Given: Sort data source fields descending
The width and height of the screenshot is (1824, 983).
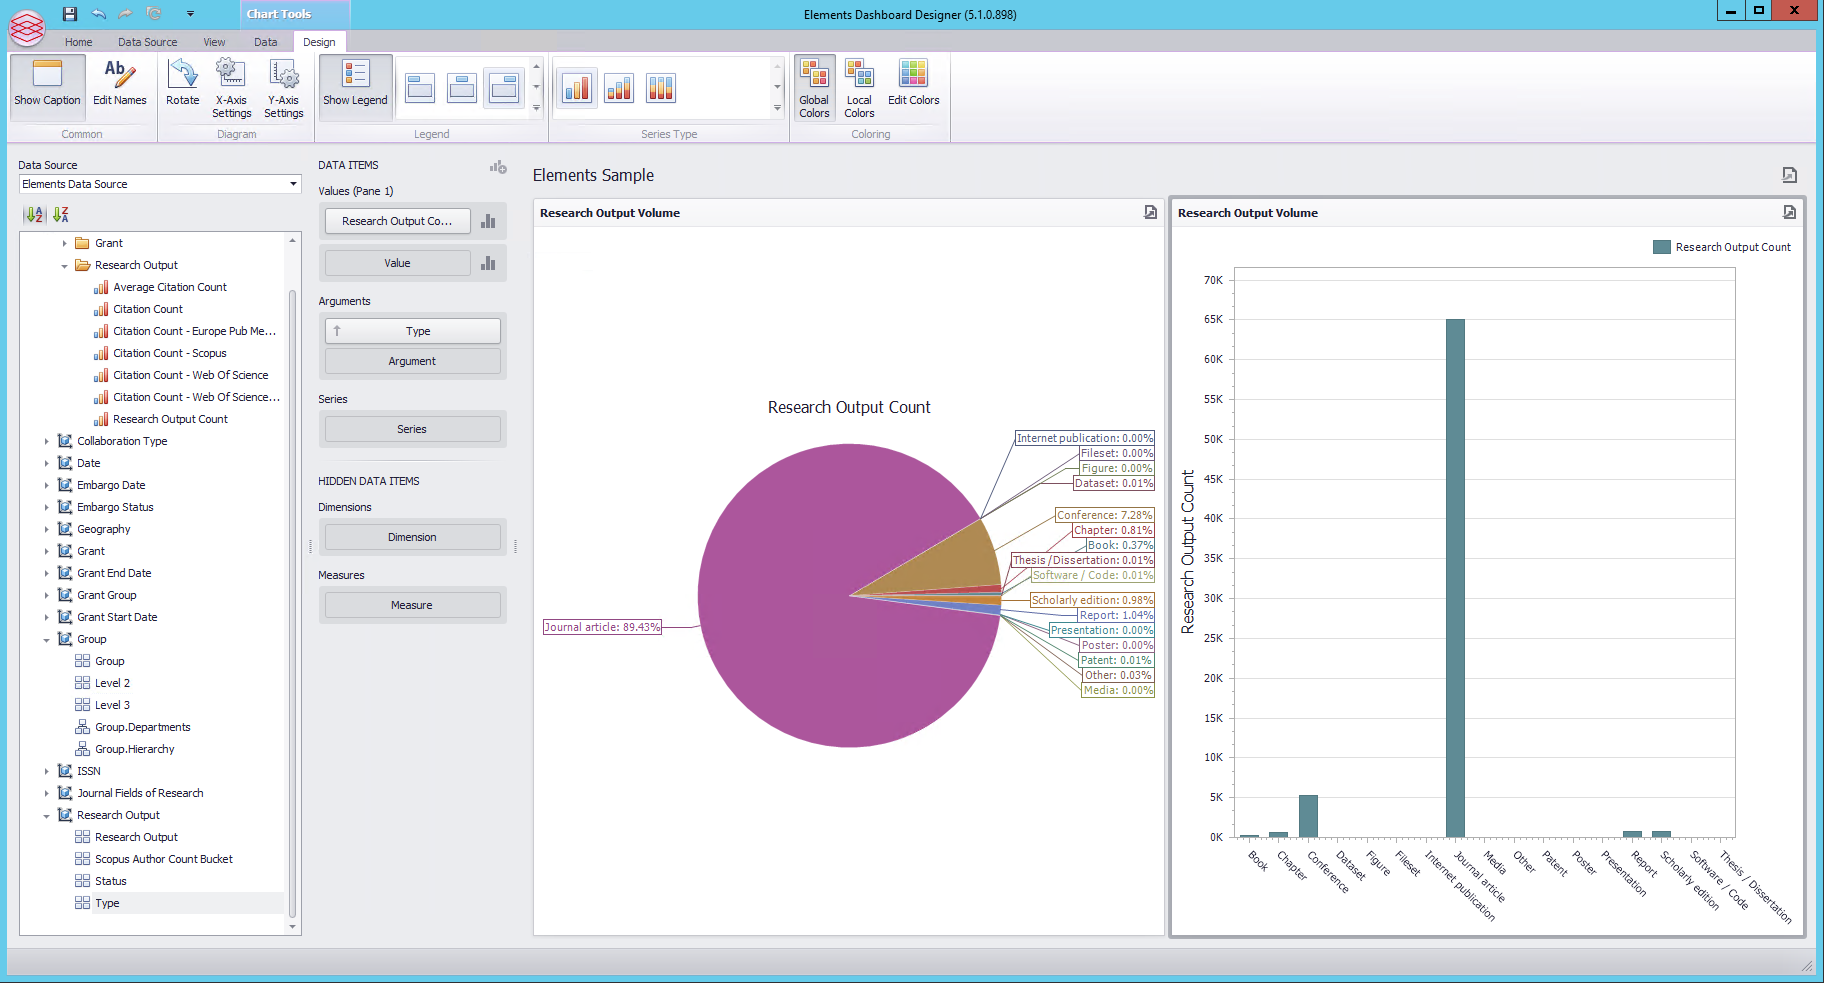Looking at the screenshot, I should pyautogui.click(x=60, y=214).
